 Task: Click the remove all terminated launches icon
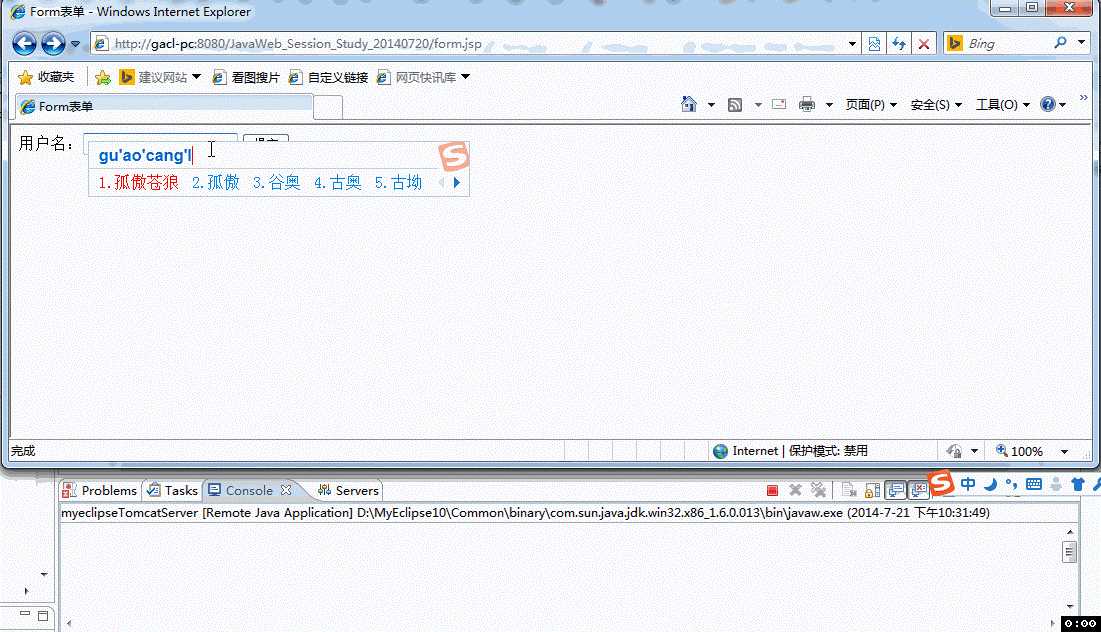[818, 490]
